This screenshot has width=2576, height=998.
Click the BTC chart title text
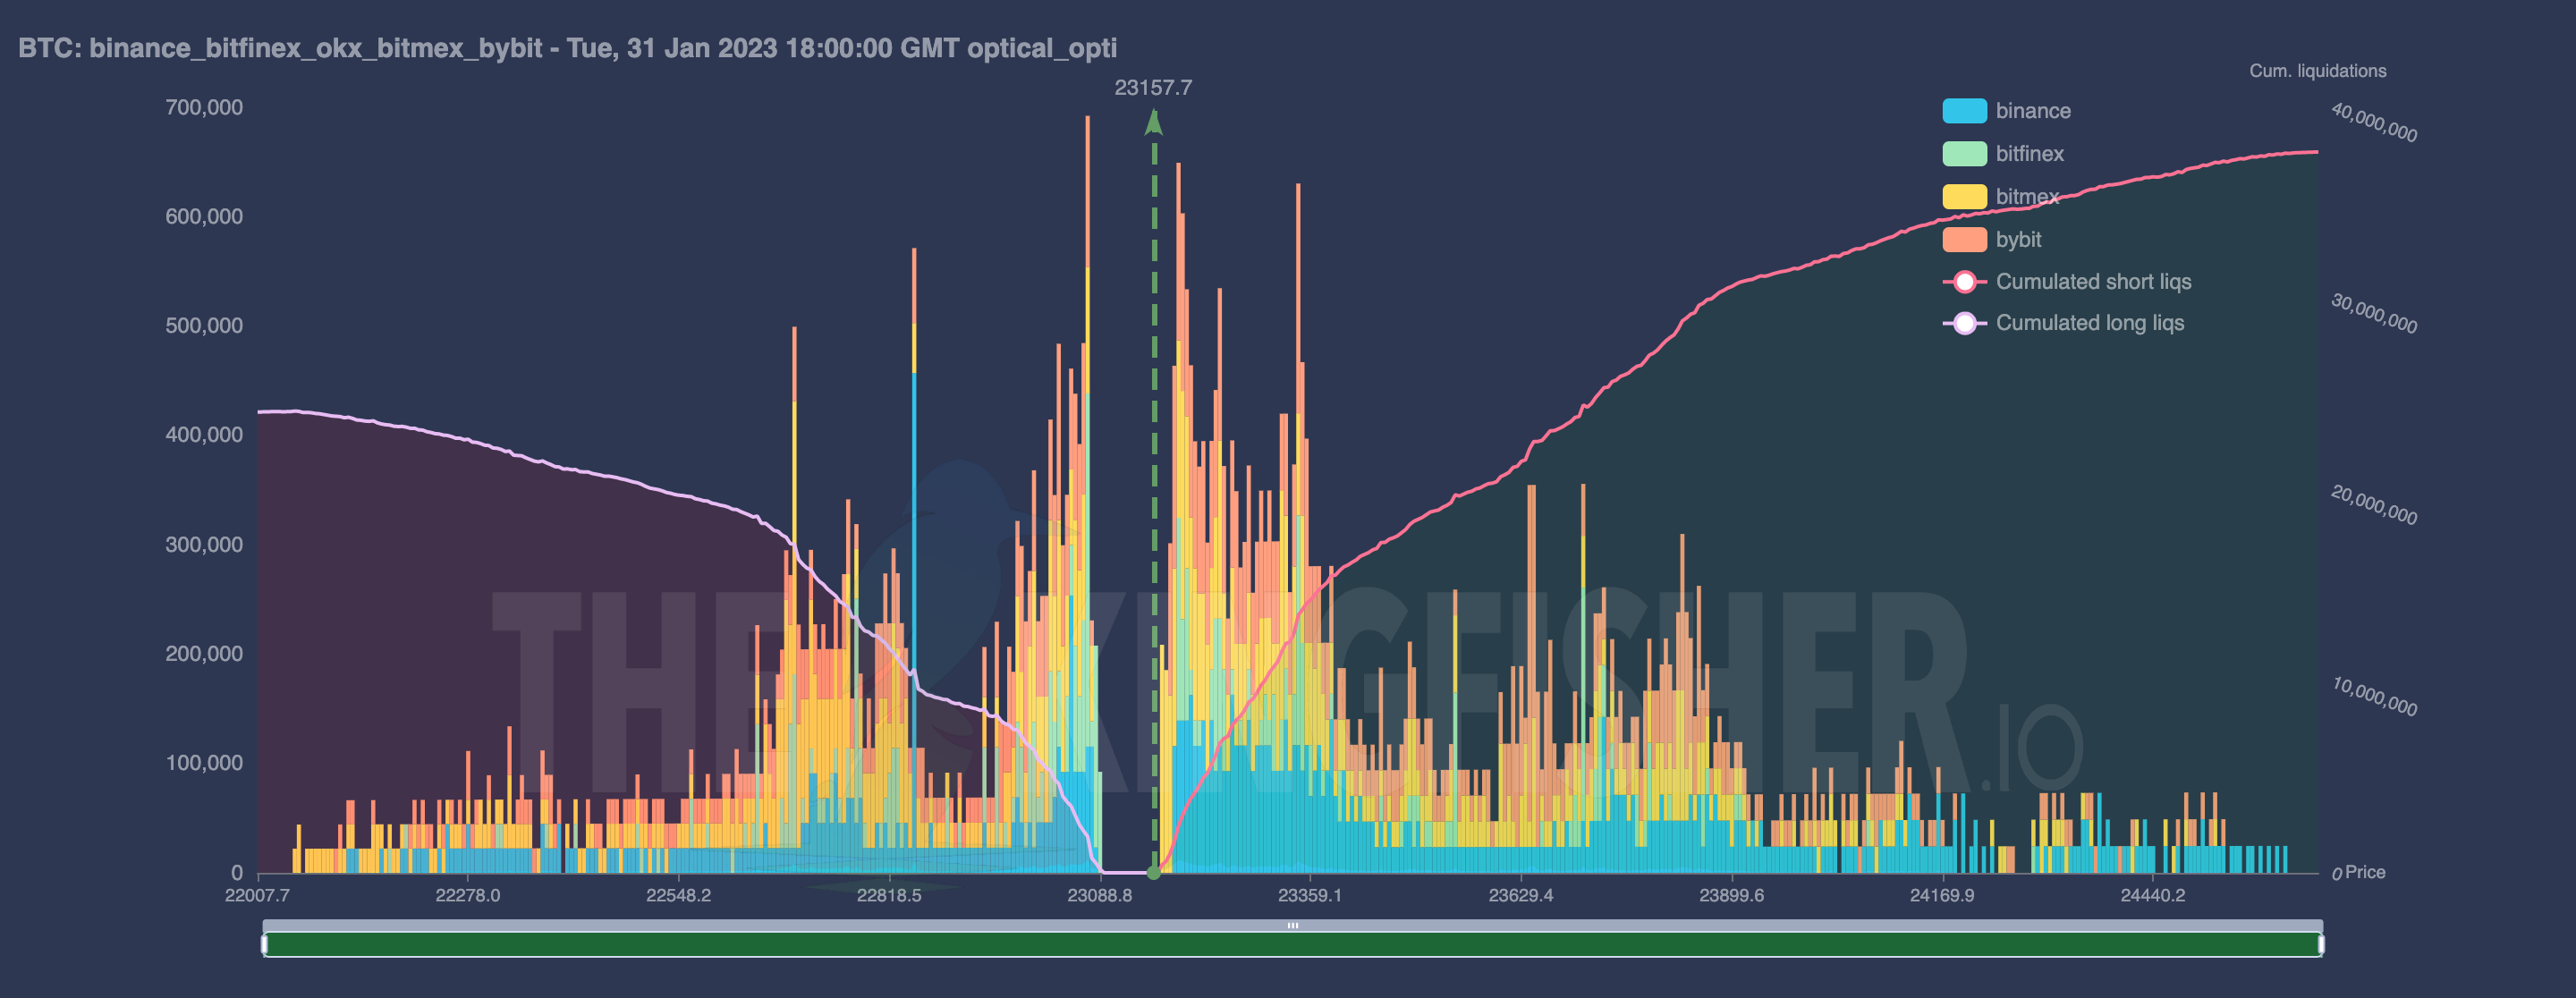[x=567, y=48]
